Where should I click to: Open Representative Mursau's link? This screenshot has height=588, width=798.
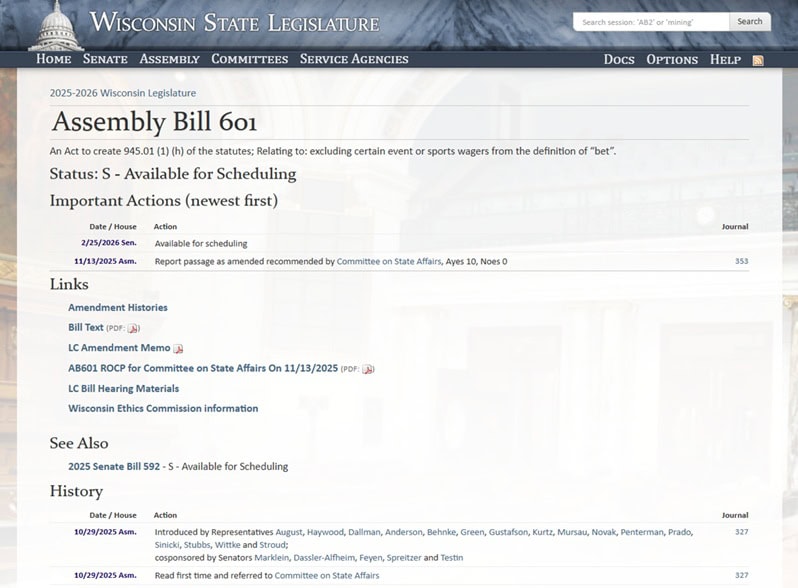[x=572, y=532]
